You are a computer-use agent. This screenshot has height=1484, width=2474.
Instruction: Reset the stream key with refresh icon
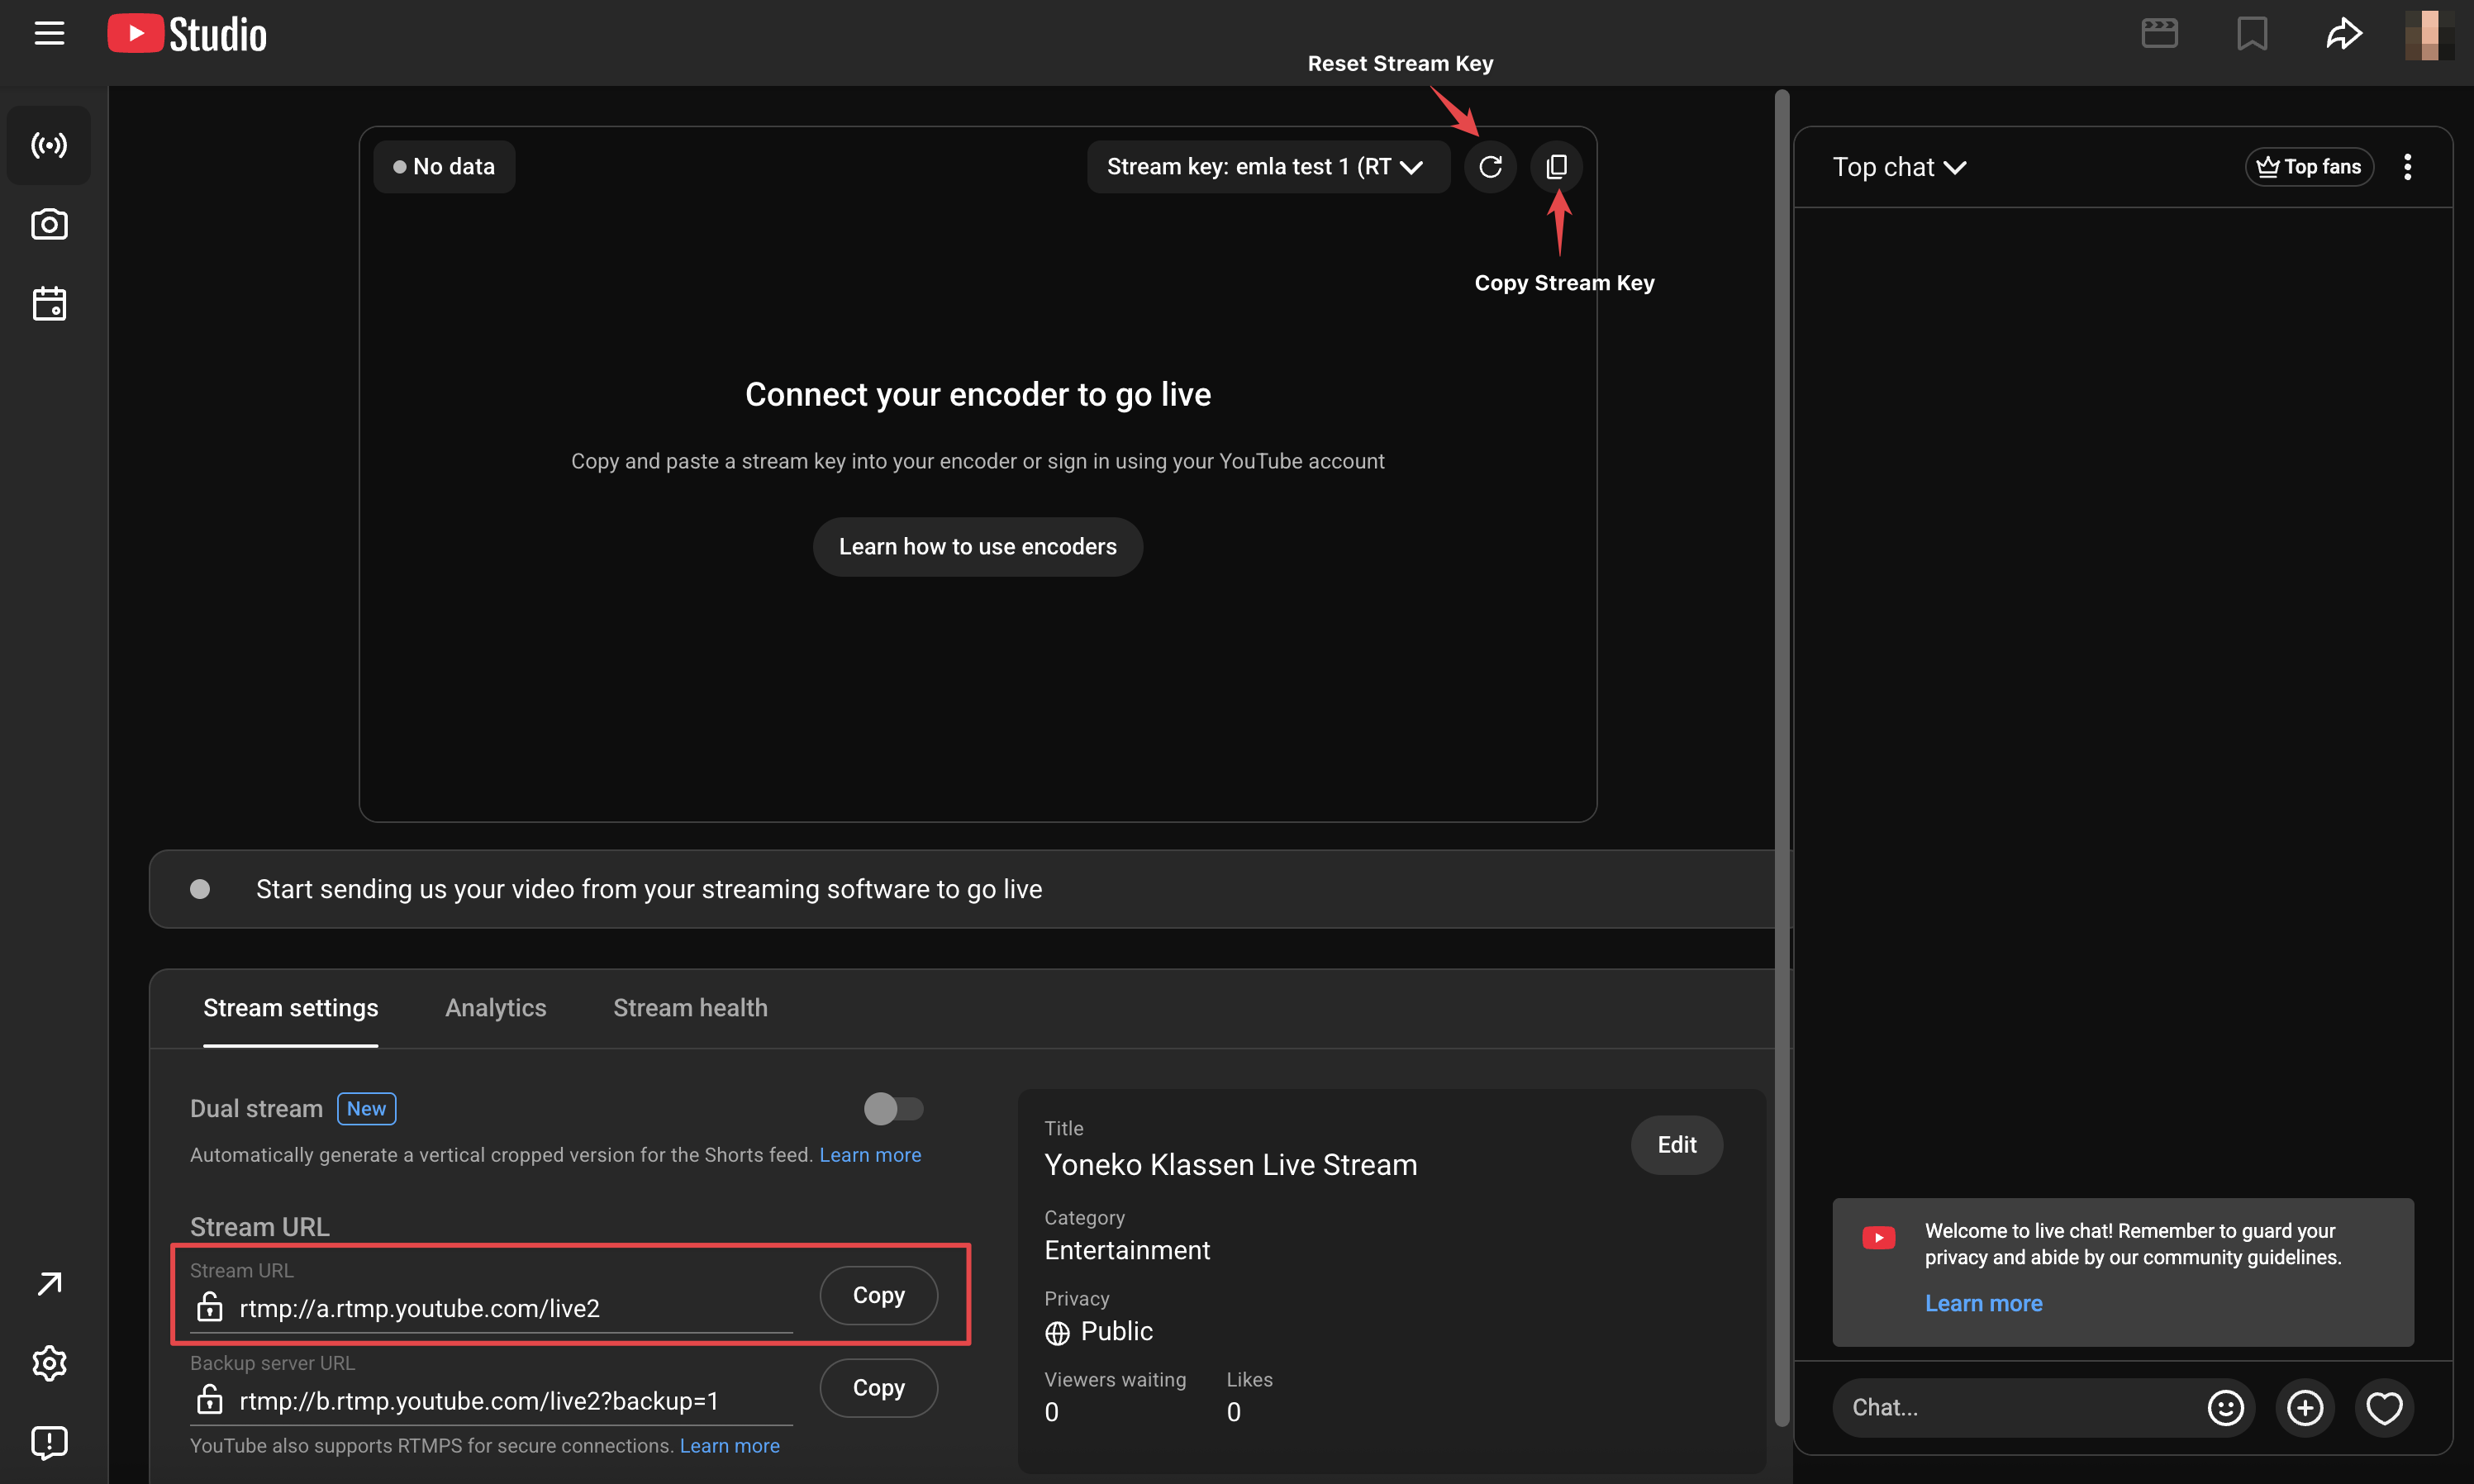coord(1490,166)
